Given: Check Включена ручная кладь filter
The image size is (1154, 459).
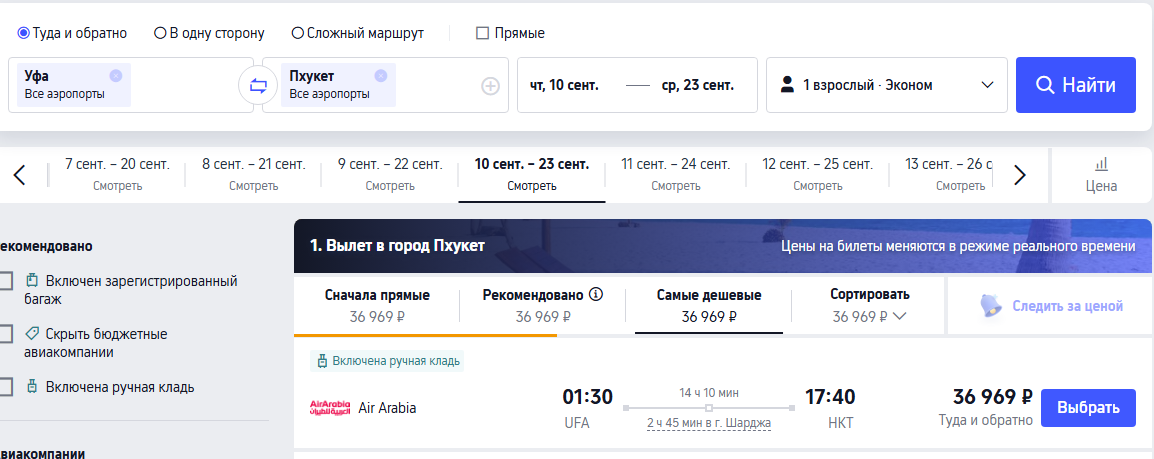Looking at the screenshot, I should (x=6, y=387).
